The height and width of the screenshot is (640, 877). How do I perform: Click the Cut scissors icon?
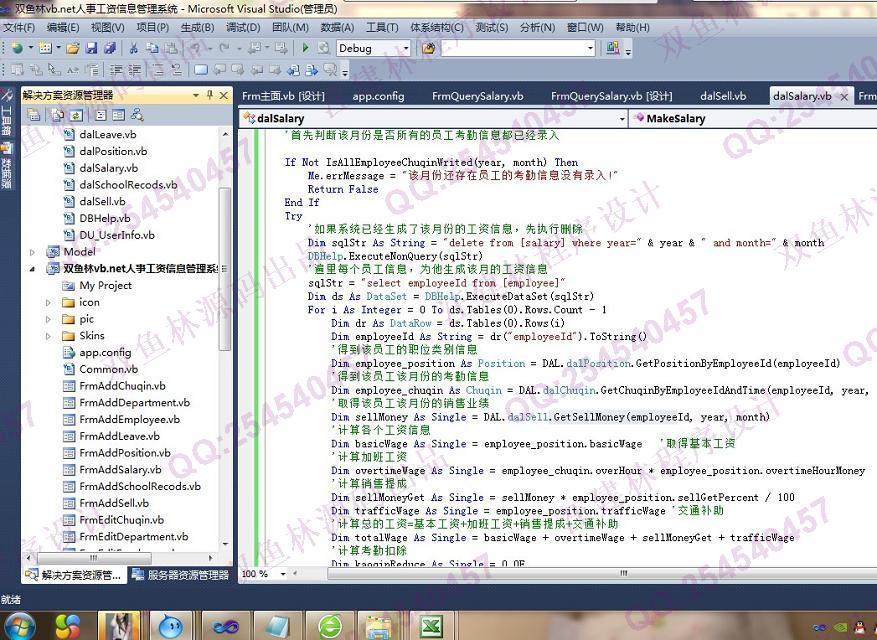pos(134,49)
